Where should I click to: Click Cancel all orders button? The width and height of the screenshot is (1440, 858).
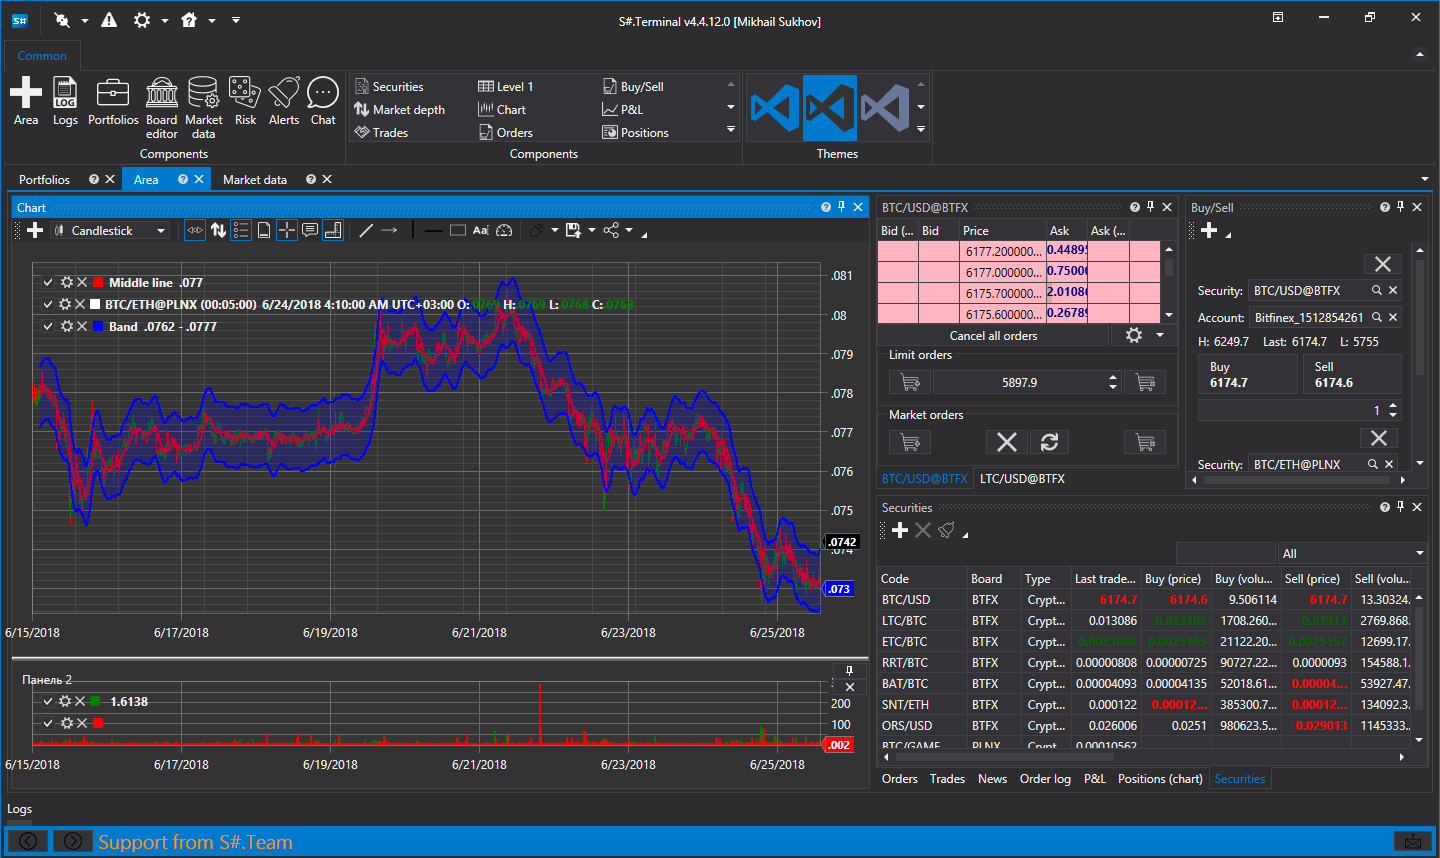click(993, 336)
